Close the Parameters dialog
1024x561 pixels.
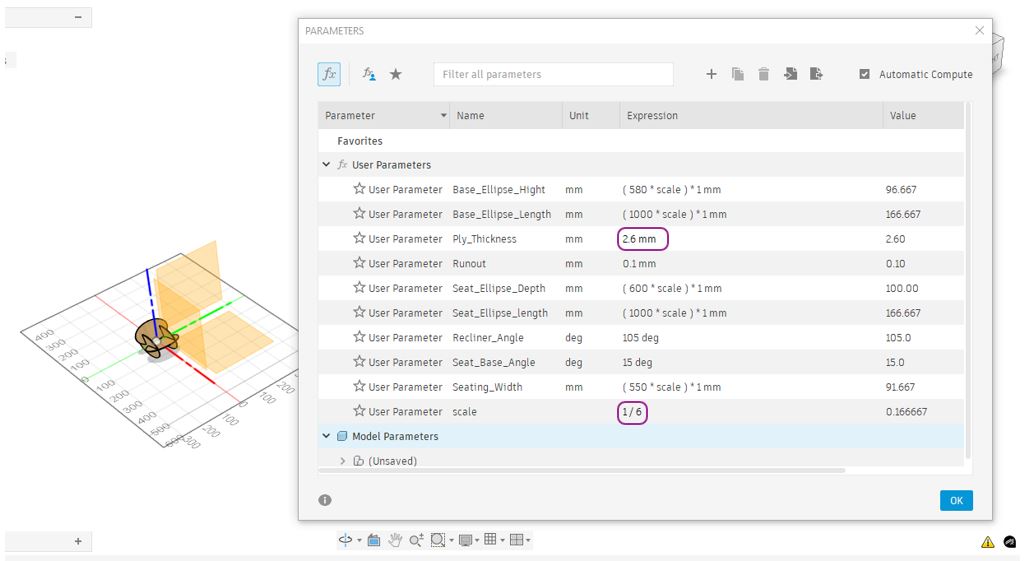pyautogui.click(x=979, y=31)
